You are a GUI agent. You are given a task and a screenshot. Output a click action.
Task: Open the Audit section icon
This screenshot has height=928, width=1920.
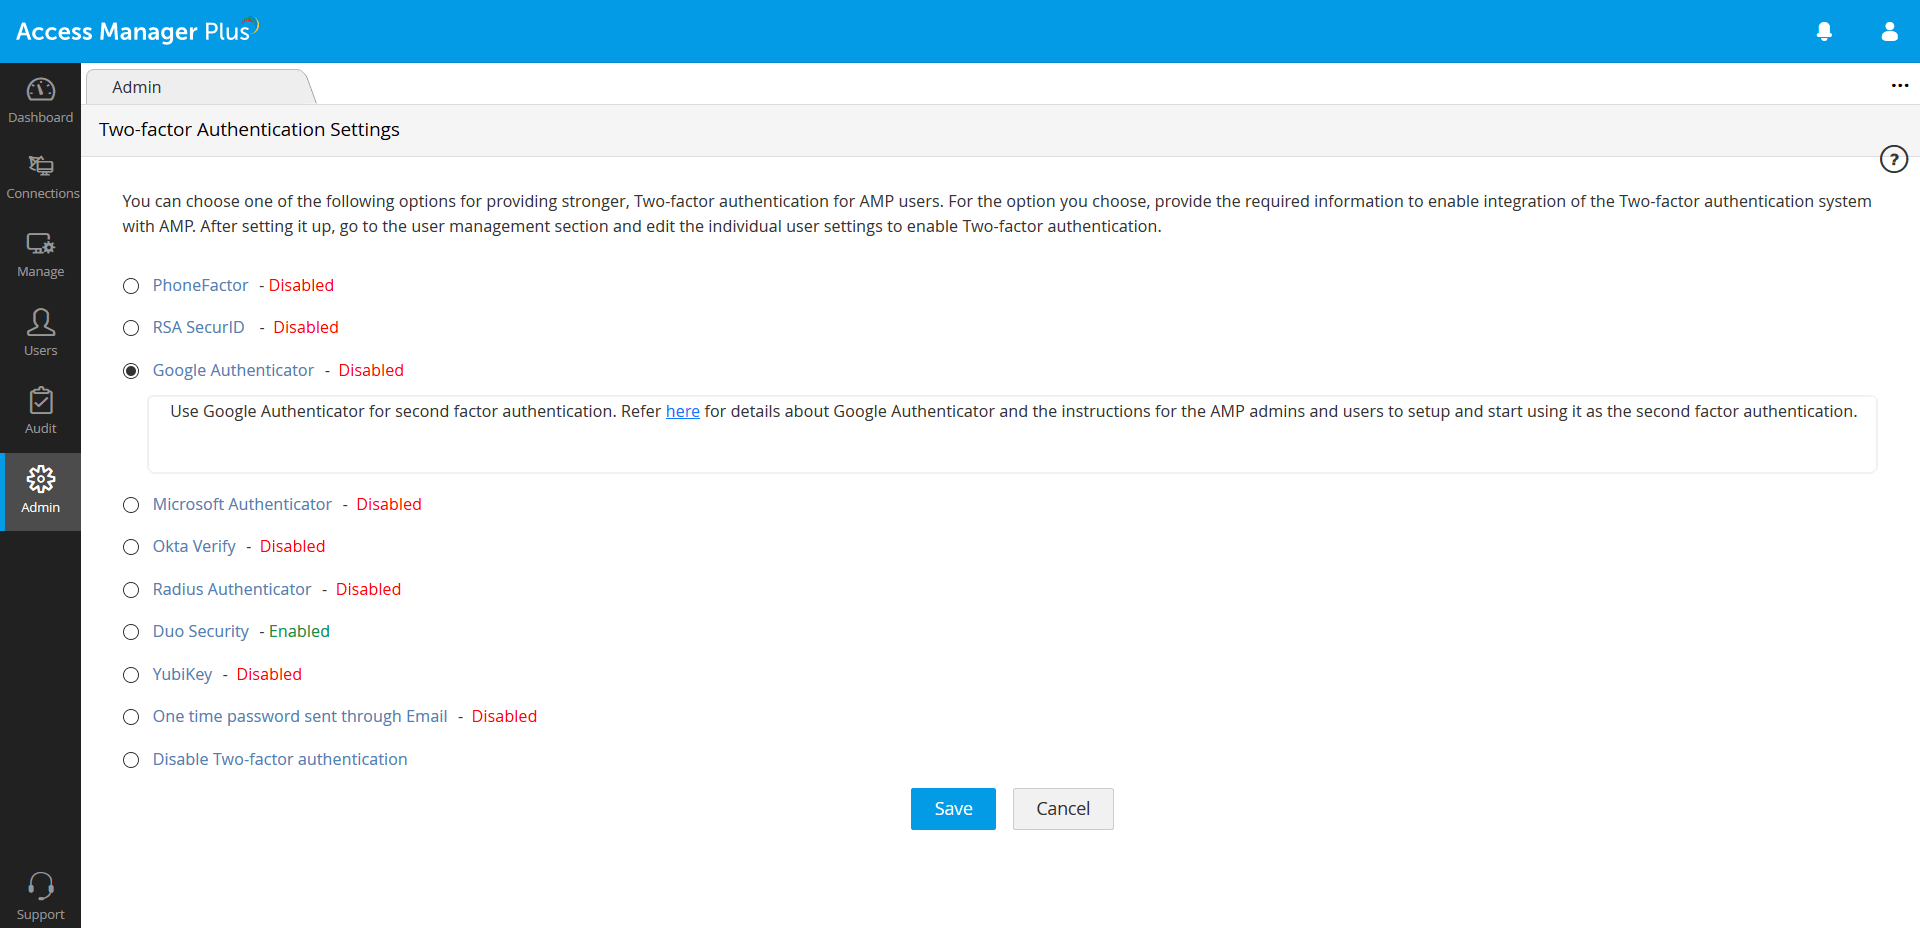point(41,401)
